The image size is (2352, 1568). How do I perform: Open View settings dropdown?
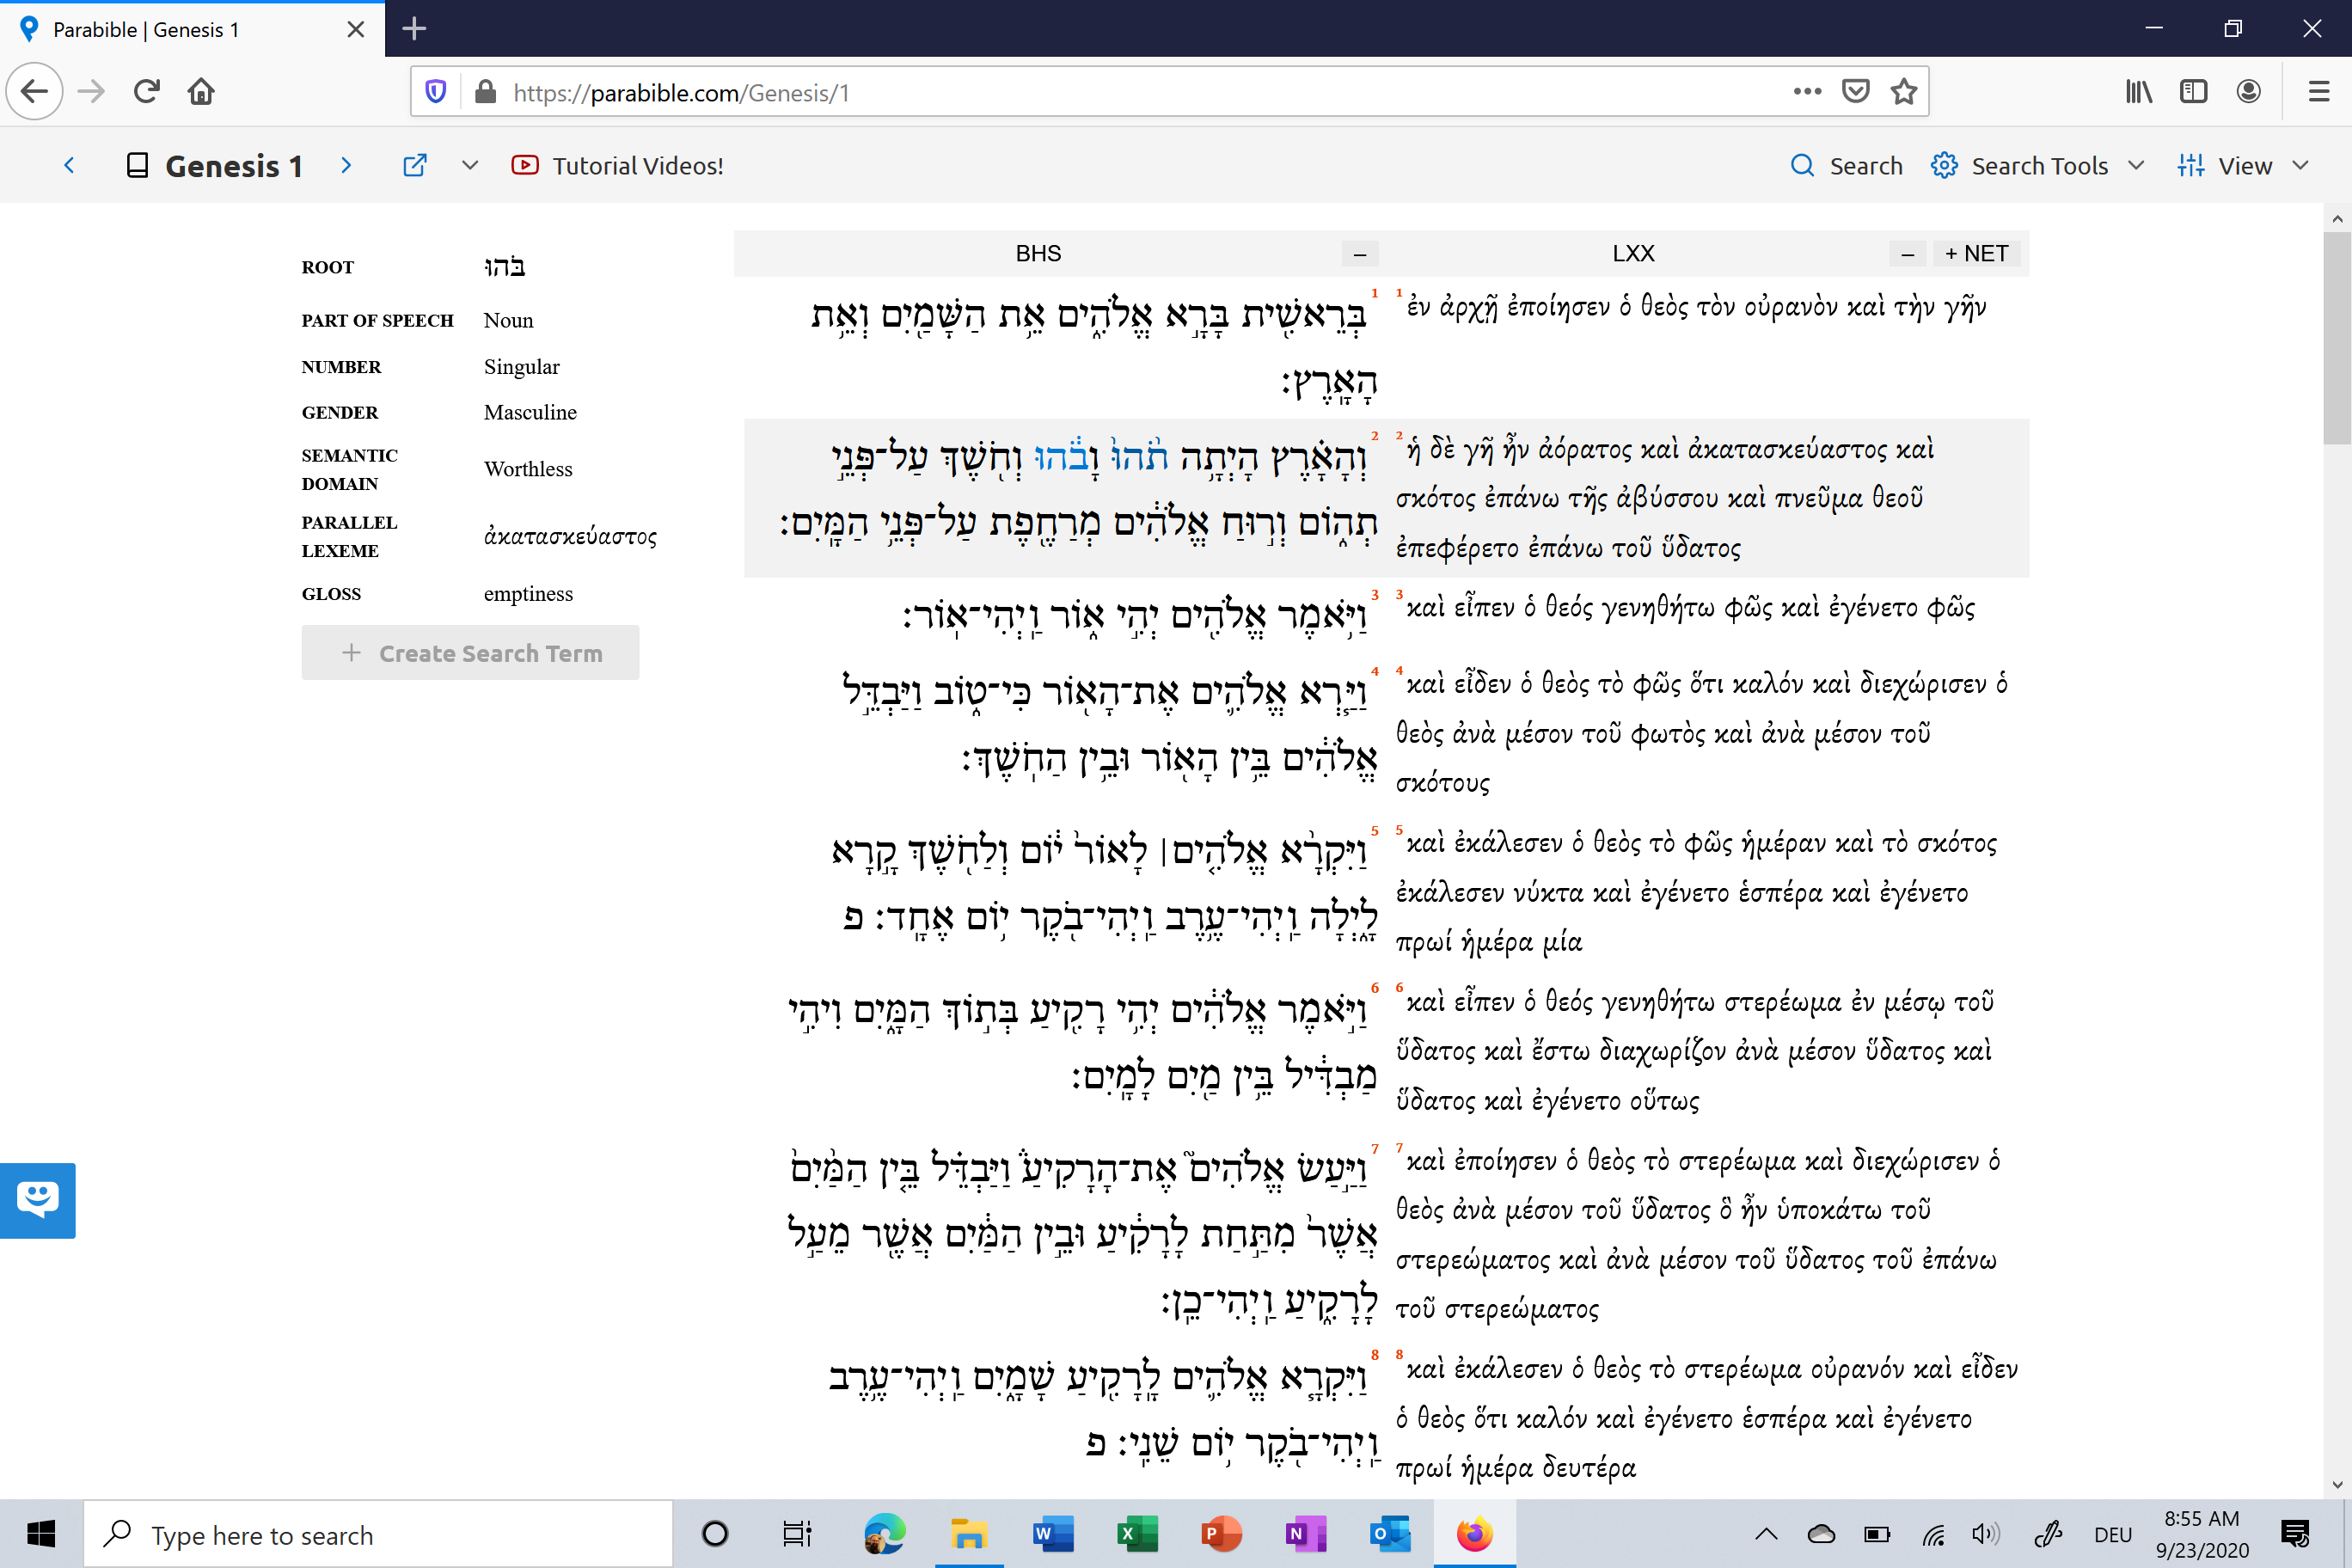(x=2242, y=165)
